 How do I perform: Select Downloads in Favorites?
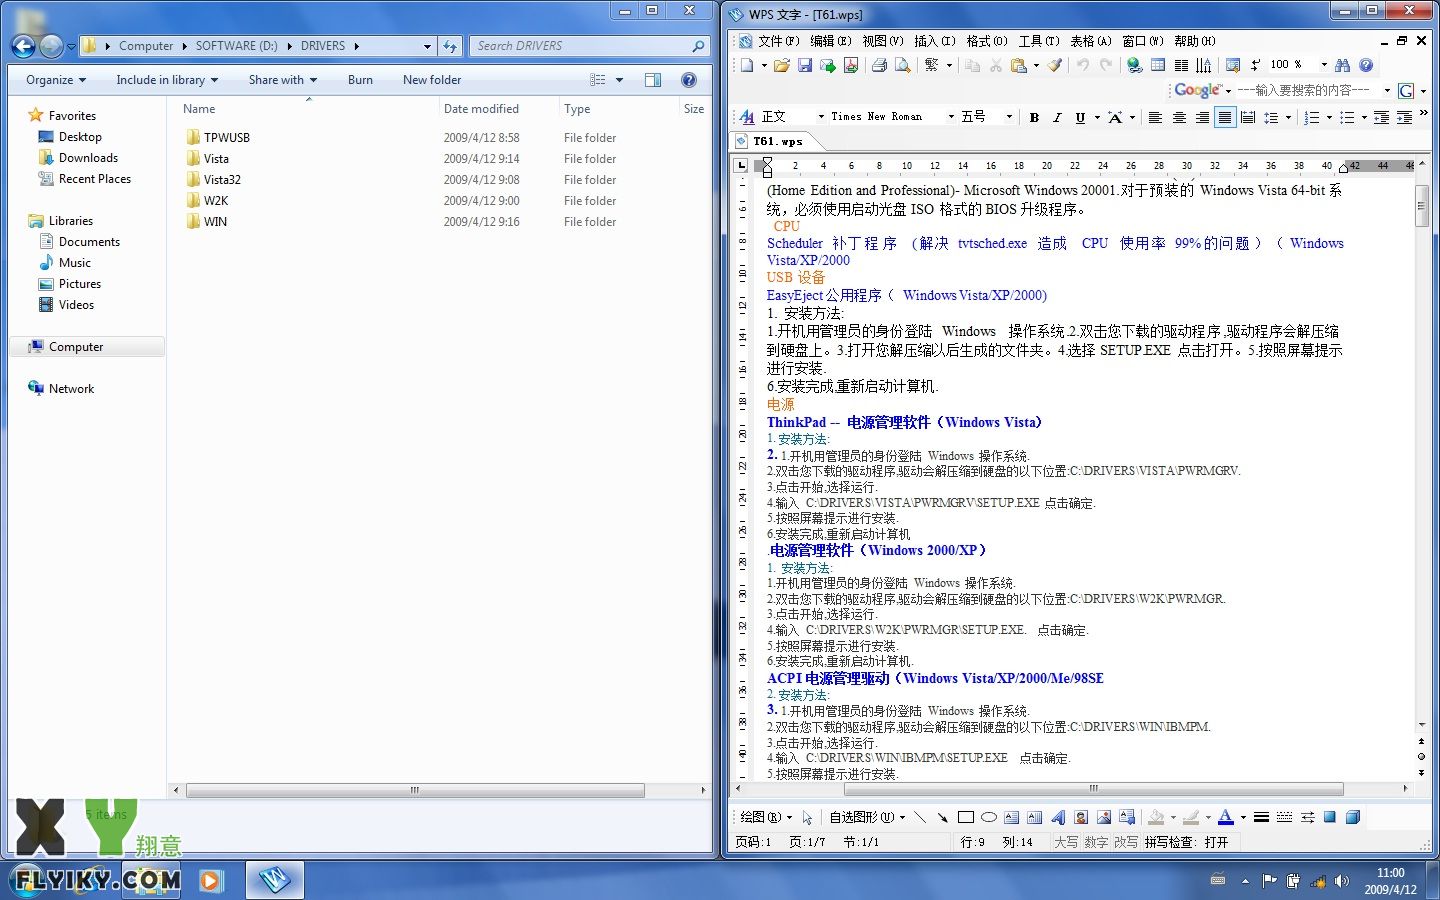click(88, 158)
